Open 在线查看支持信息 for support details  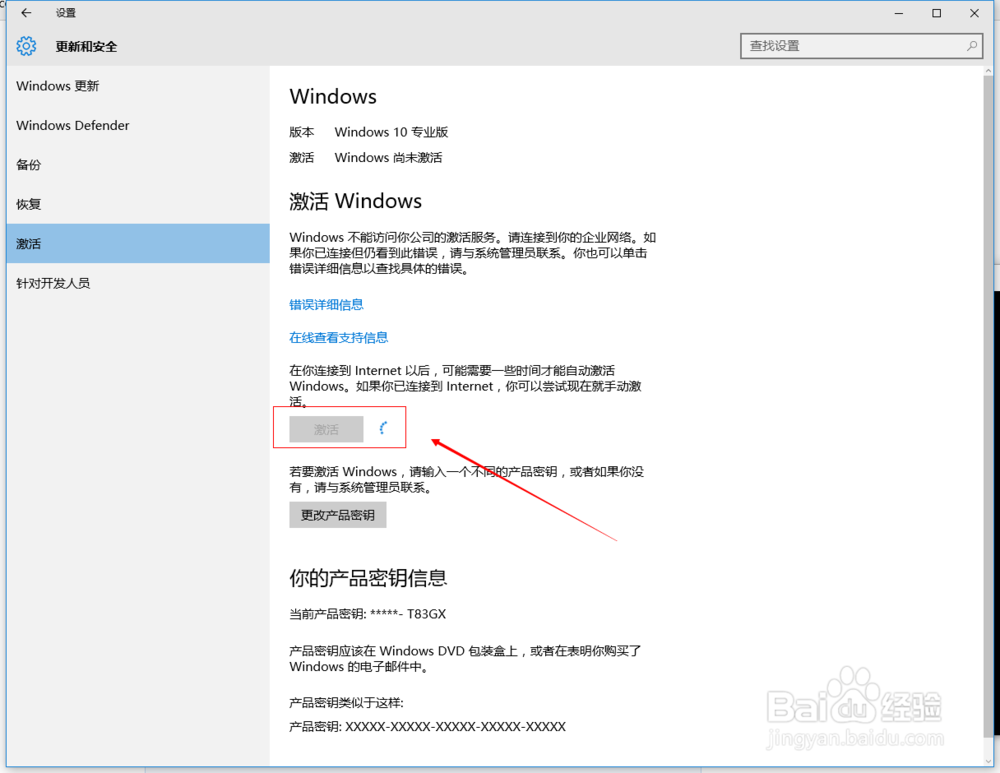click(338, 337)
